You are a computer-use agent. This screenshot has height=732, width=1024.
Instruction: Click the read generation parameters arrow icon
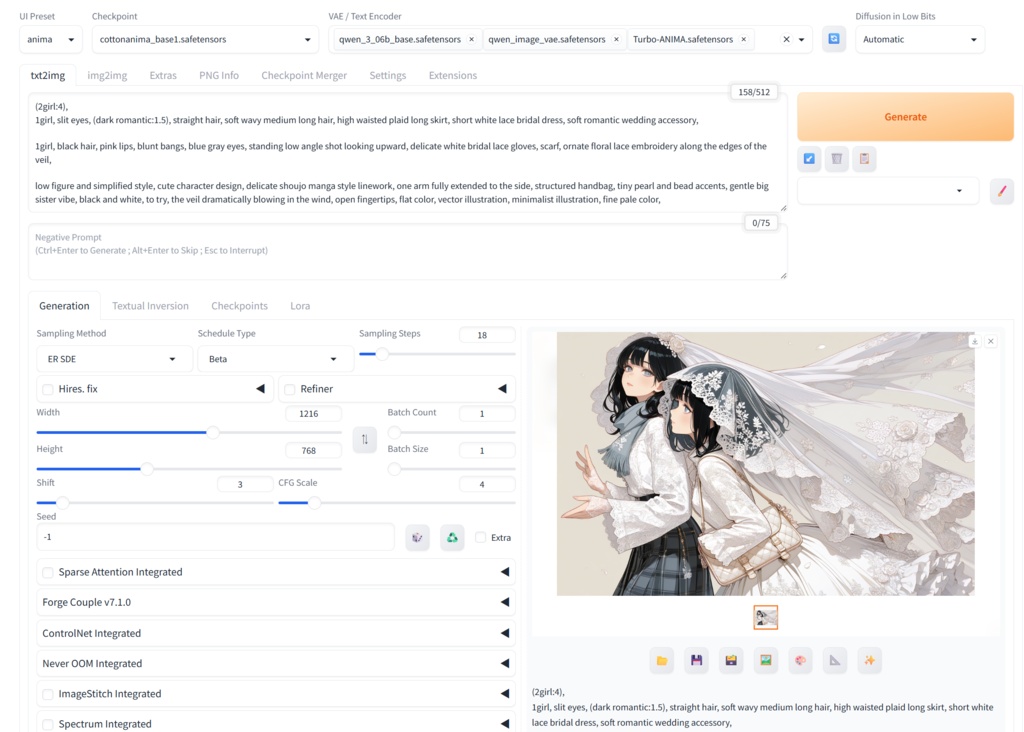(809, 159)
